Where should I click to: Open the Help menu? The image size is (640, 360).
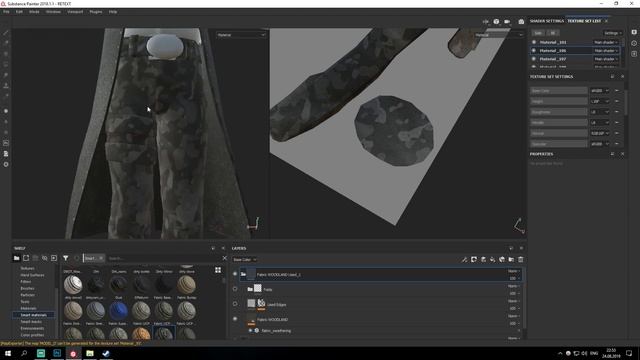113,12
